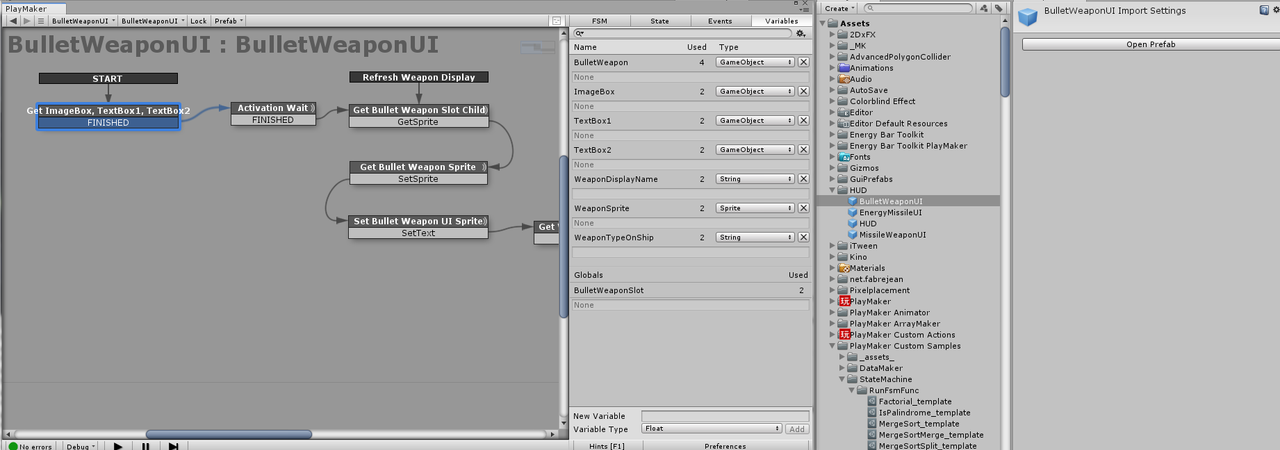This screenshot has height=450, width=1280.
Task: Step one frame with the step button
Action: coord(174,446)
